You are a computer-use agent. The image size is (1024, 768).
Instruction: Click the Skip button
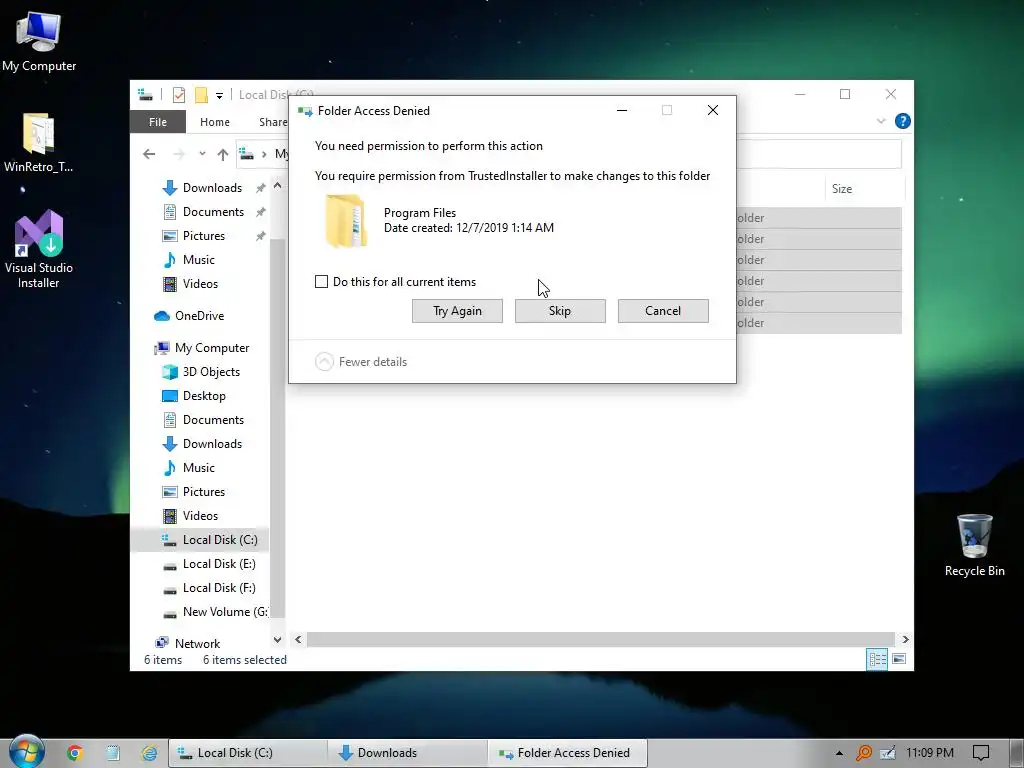click(560, 311)
